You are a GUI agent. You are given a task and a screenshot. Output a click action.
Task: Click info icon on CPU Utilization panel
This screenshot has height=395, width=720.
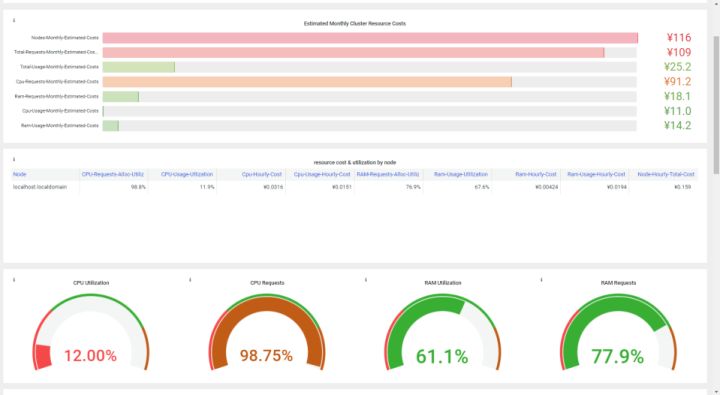click(14, 280)
